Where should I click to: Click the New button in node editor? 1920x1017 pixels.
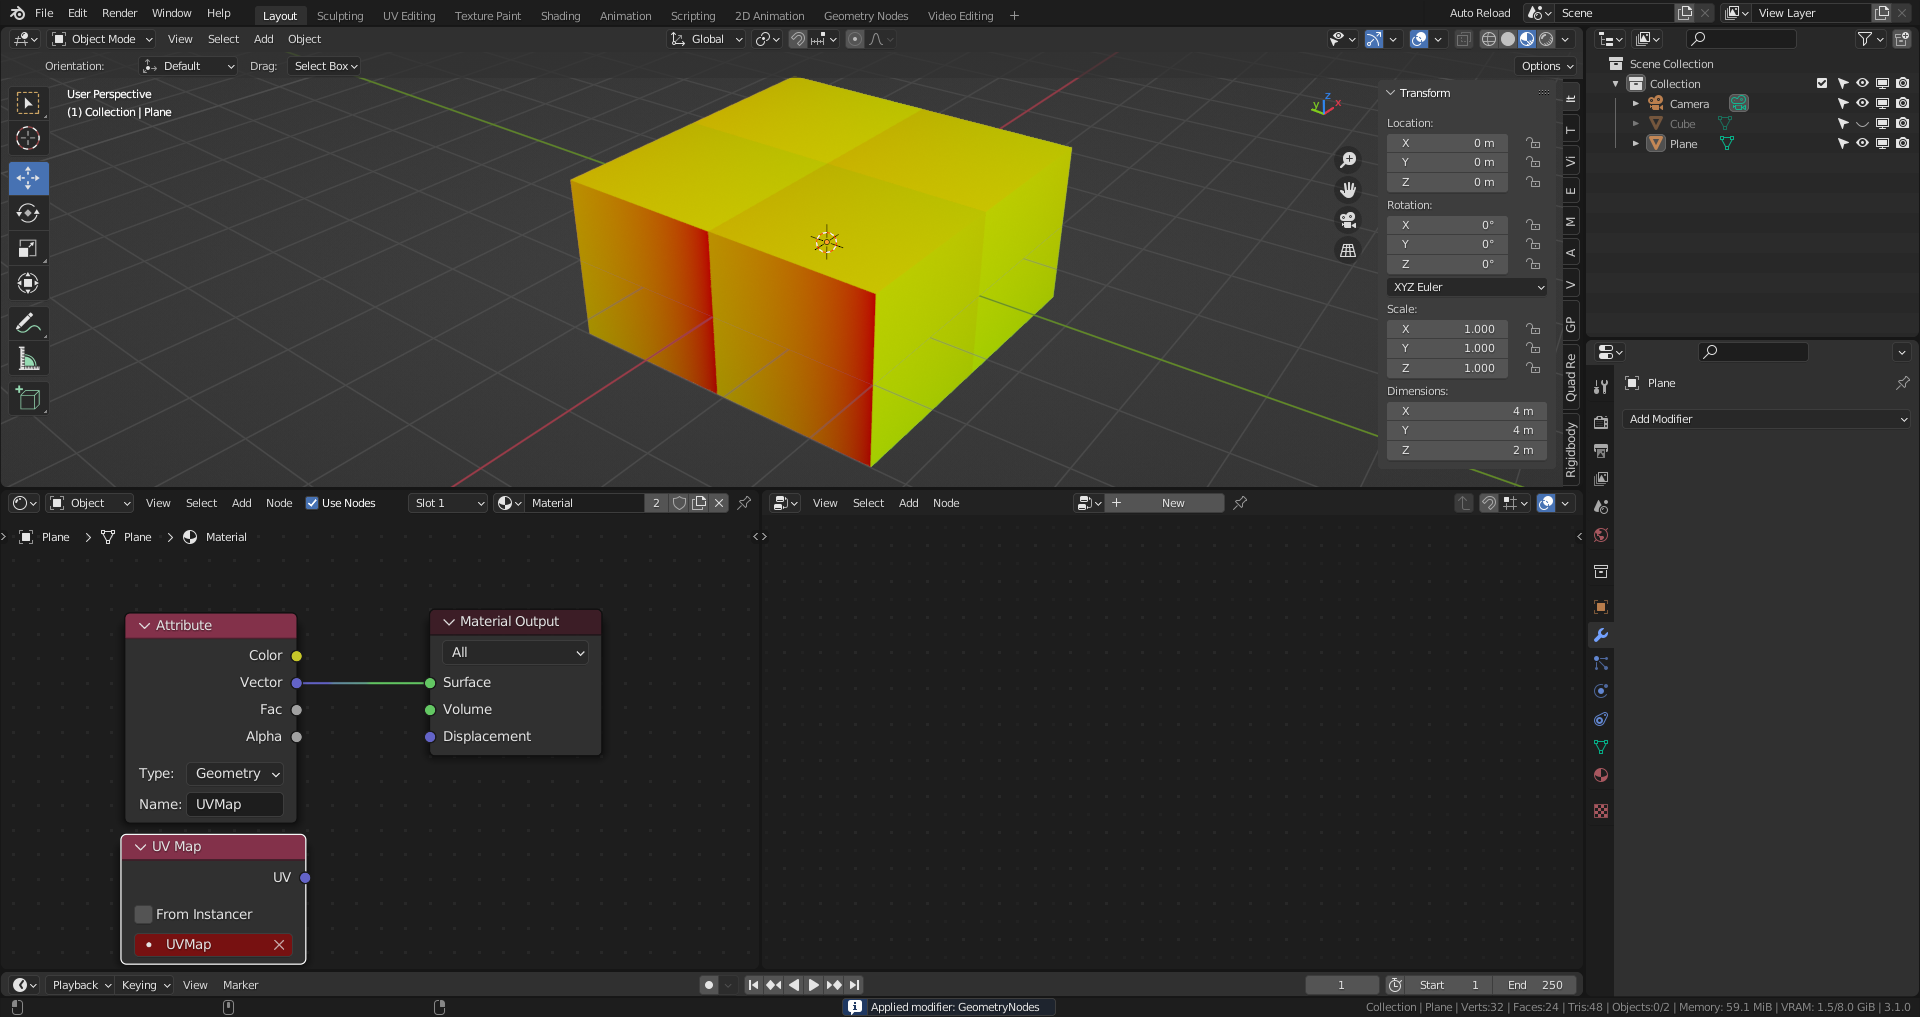pyautogui.click(x=1172, y=503)
